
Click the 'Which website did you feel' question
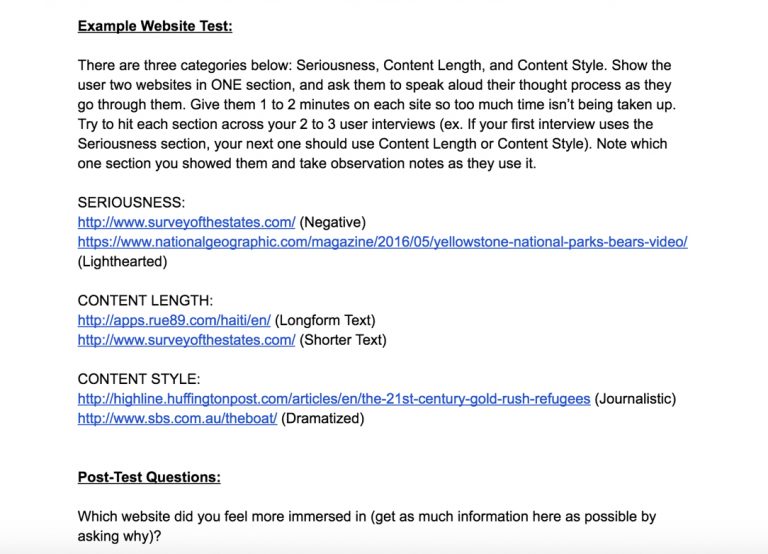coord(367,526)
